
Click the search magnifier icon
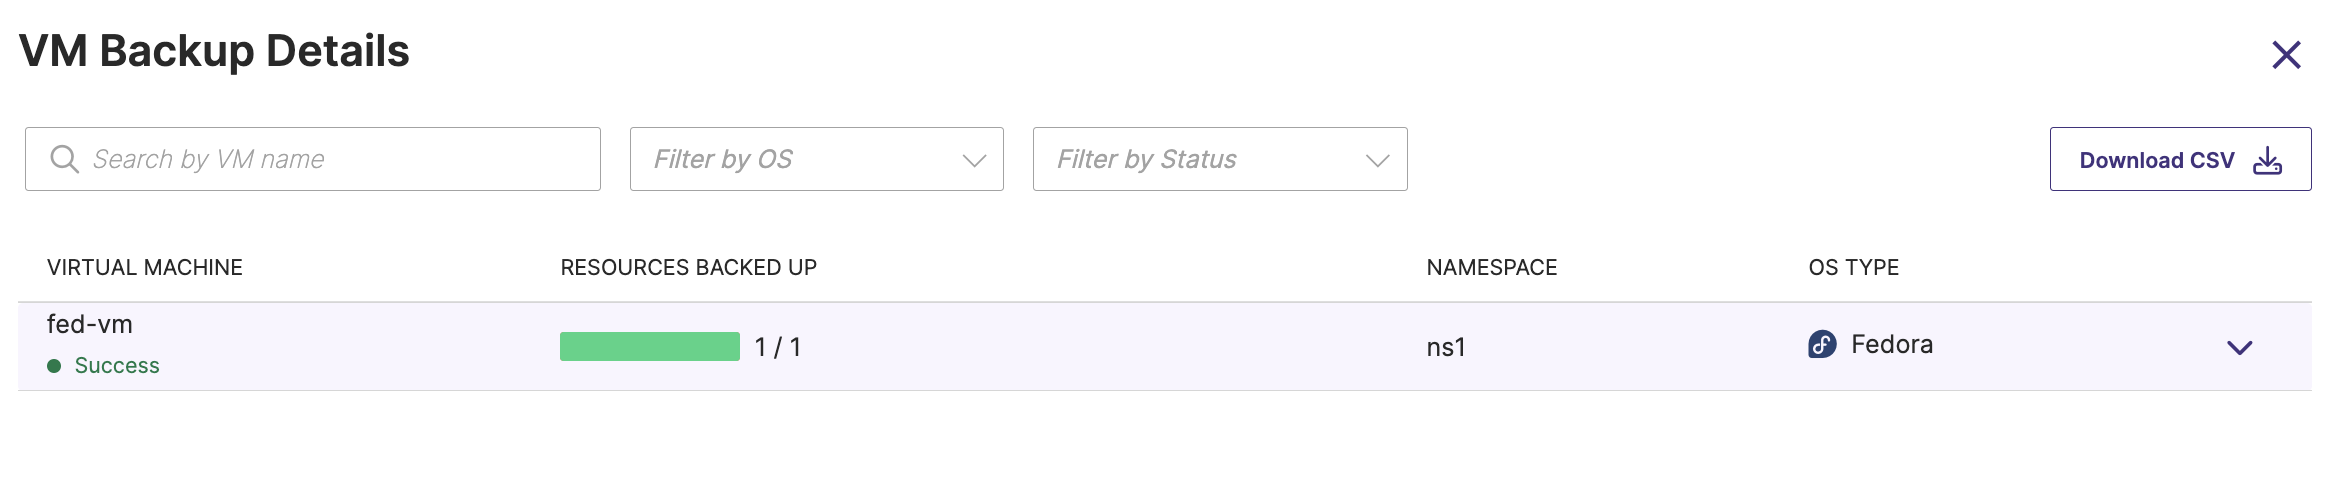point(64,159)
